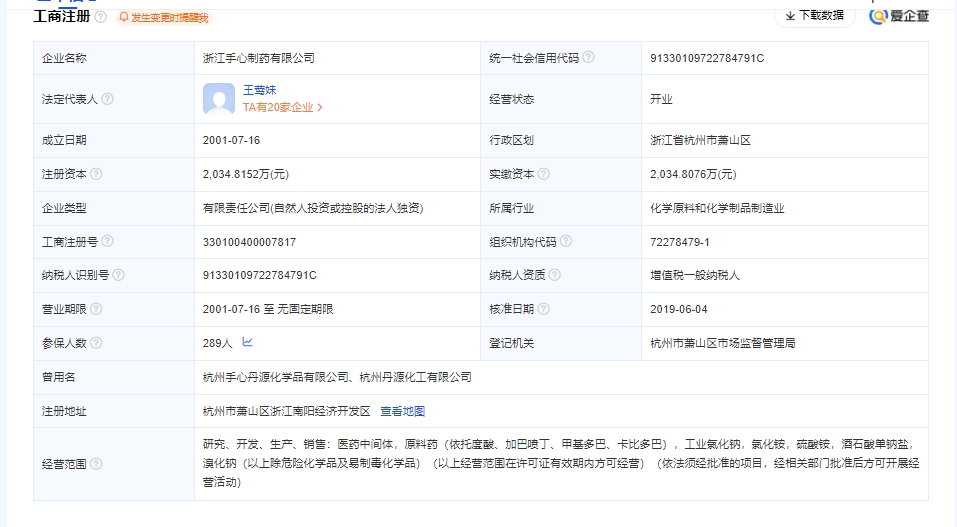Screen dimensions: 957x527
Task: Open help icon next to 统一社会信用代码
Action: coord(588,57)
